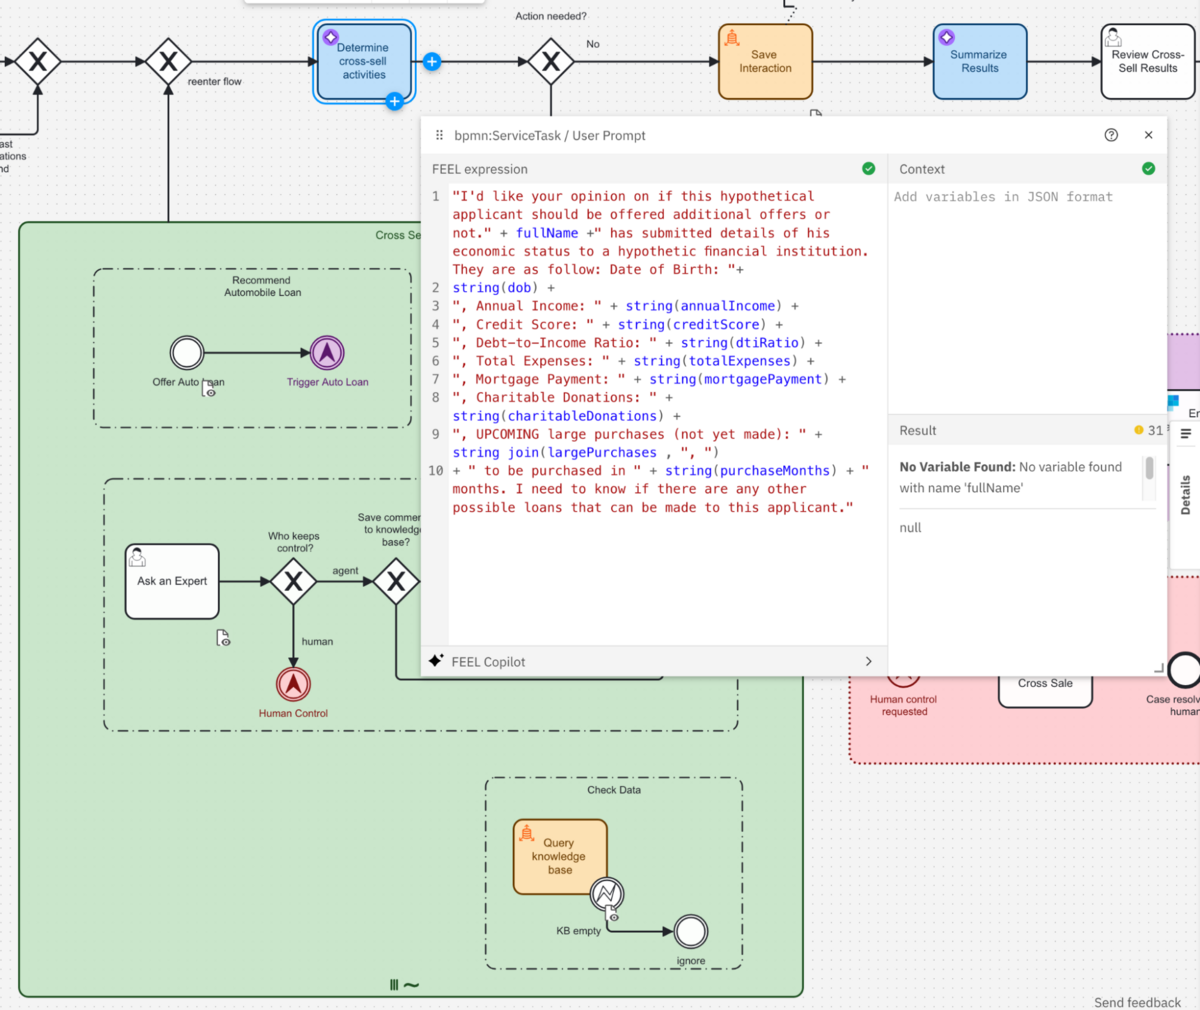Image resolution: width=1200 pixels, height=1010 pixels.
Task: Click the 'human' sequence flow label
Action: tap(318, 642)
